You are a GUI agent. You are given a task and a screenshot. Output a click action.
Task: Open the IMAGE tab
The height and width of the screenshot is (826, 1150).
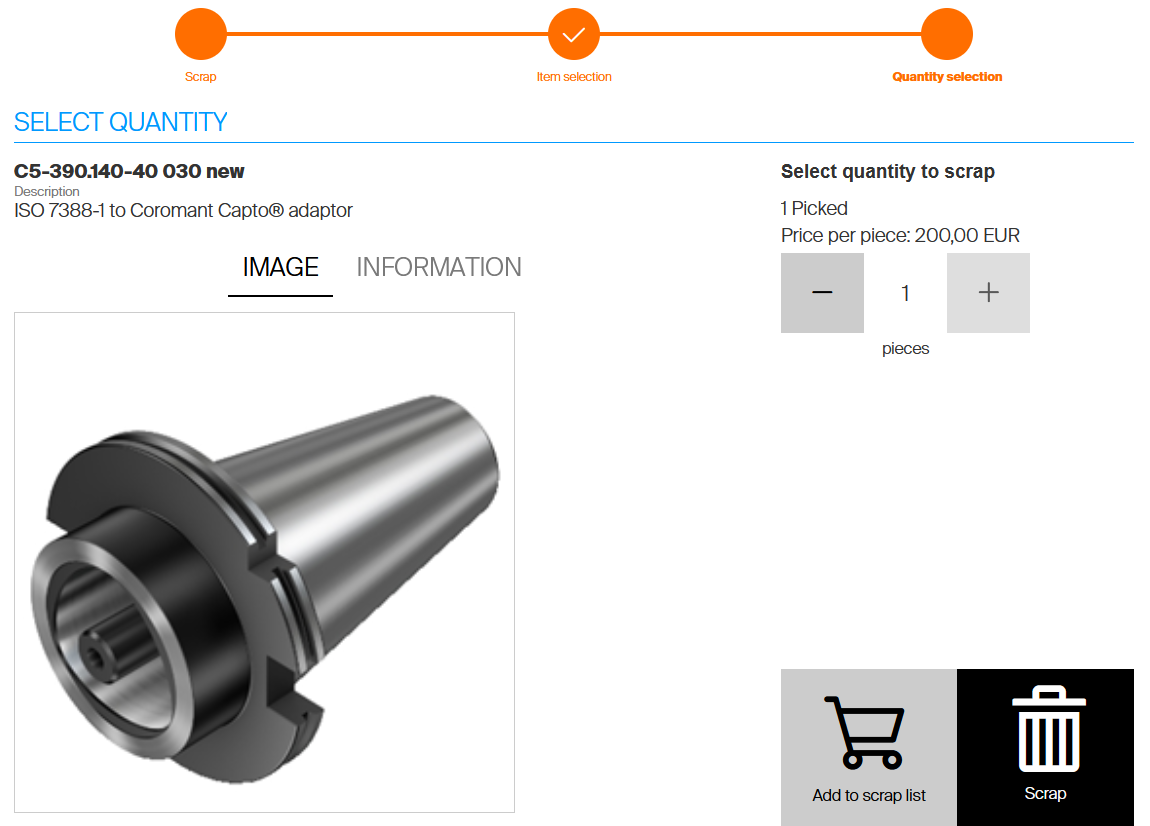[x=280, y=268]
